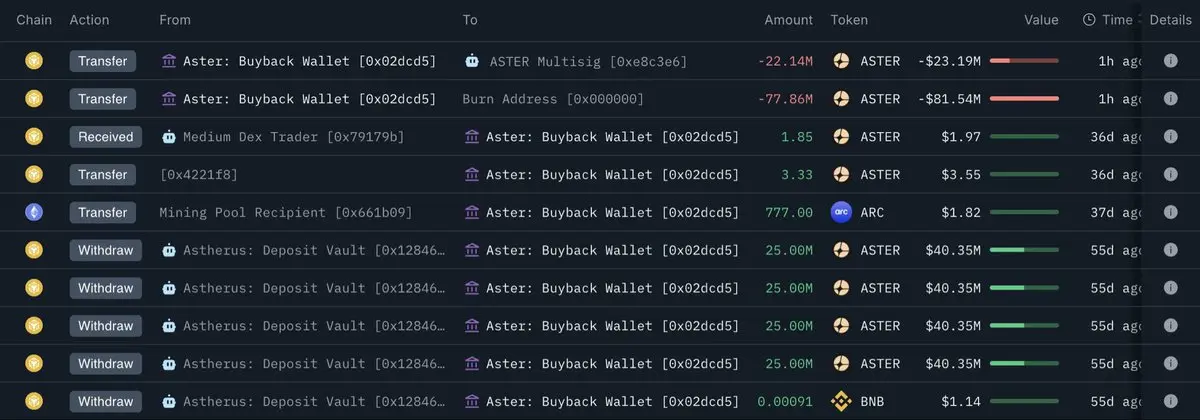Viewport: 1200px width, 420px height.
Task: Click the -$23.19M value bar
Action: pos(1024,61)
